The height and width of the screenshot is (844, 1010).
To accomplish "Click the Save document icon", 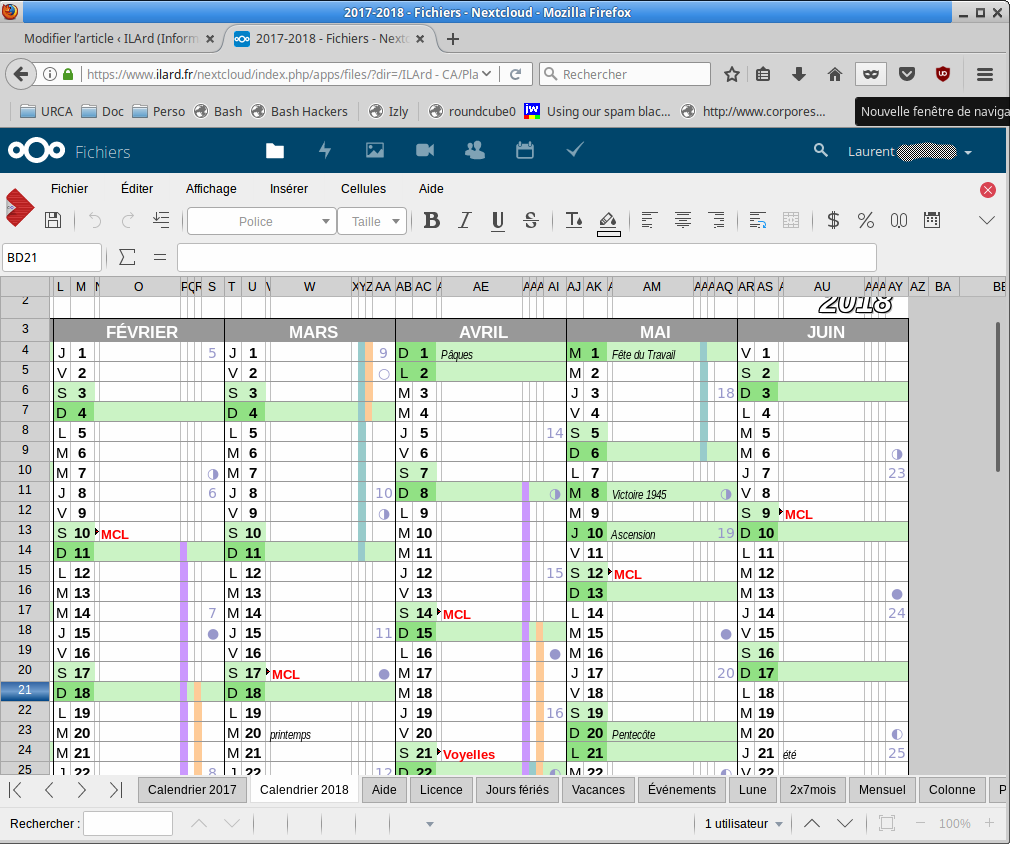I will [53, 220].
